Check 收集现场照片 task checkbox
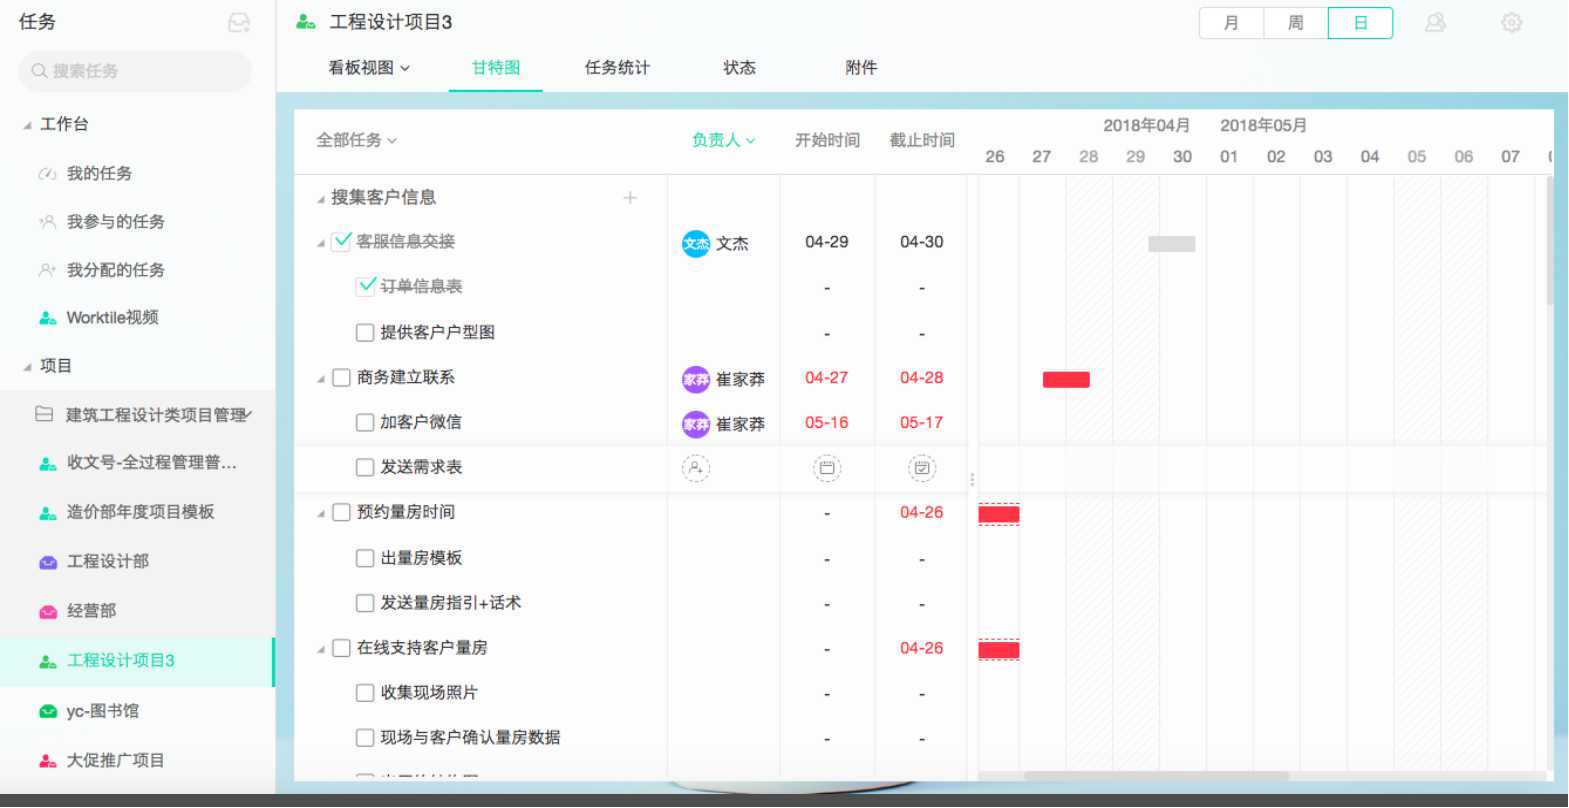Viewport: 1569px width, 808px height. pyautogui.click(x=365, y=692)
